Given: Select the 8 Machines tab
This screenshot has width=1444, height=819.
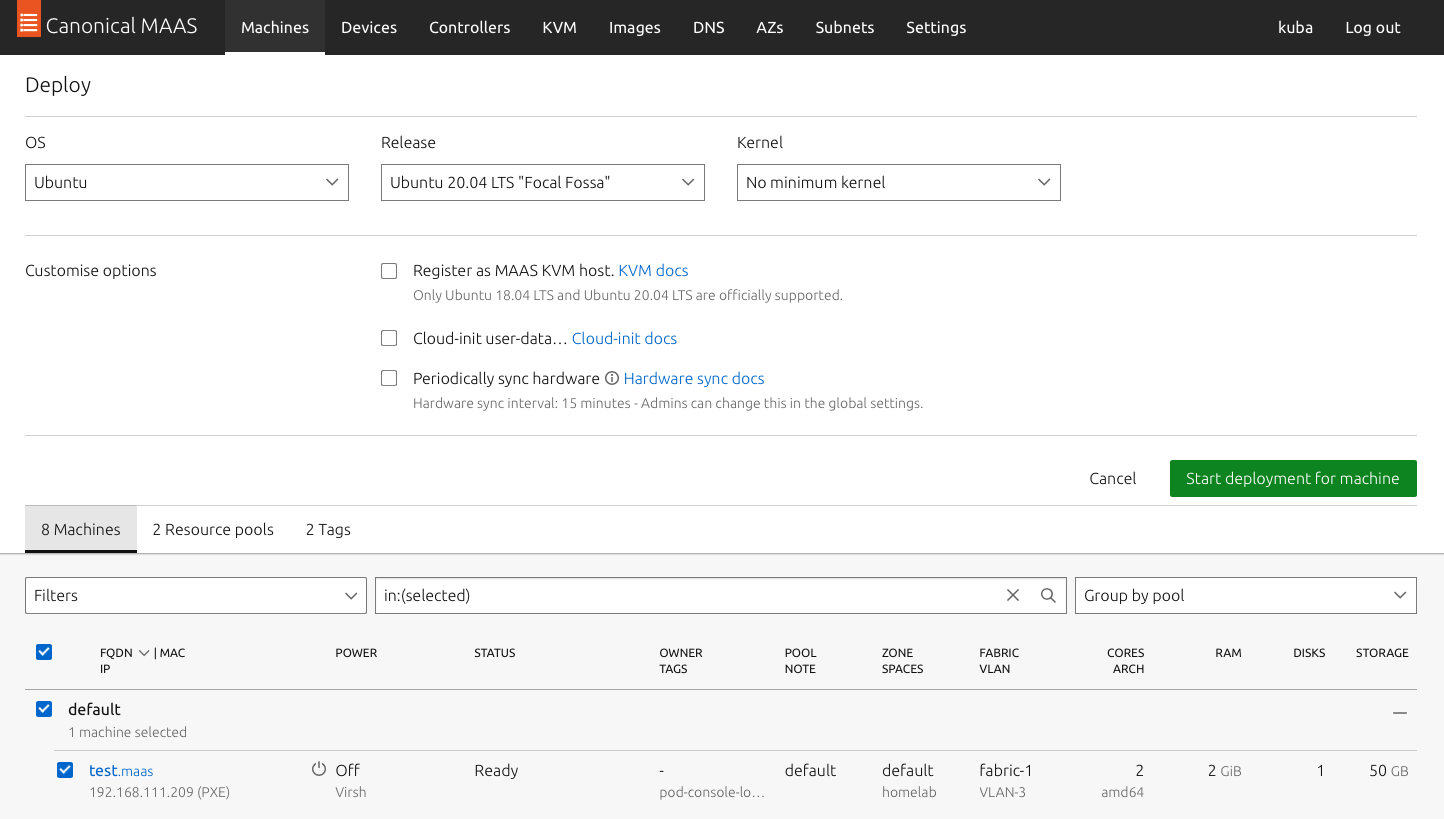Looking at the screenshot, I should (x=81, y=529).
